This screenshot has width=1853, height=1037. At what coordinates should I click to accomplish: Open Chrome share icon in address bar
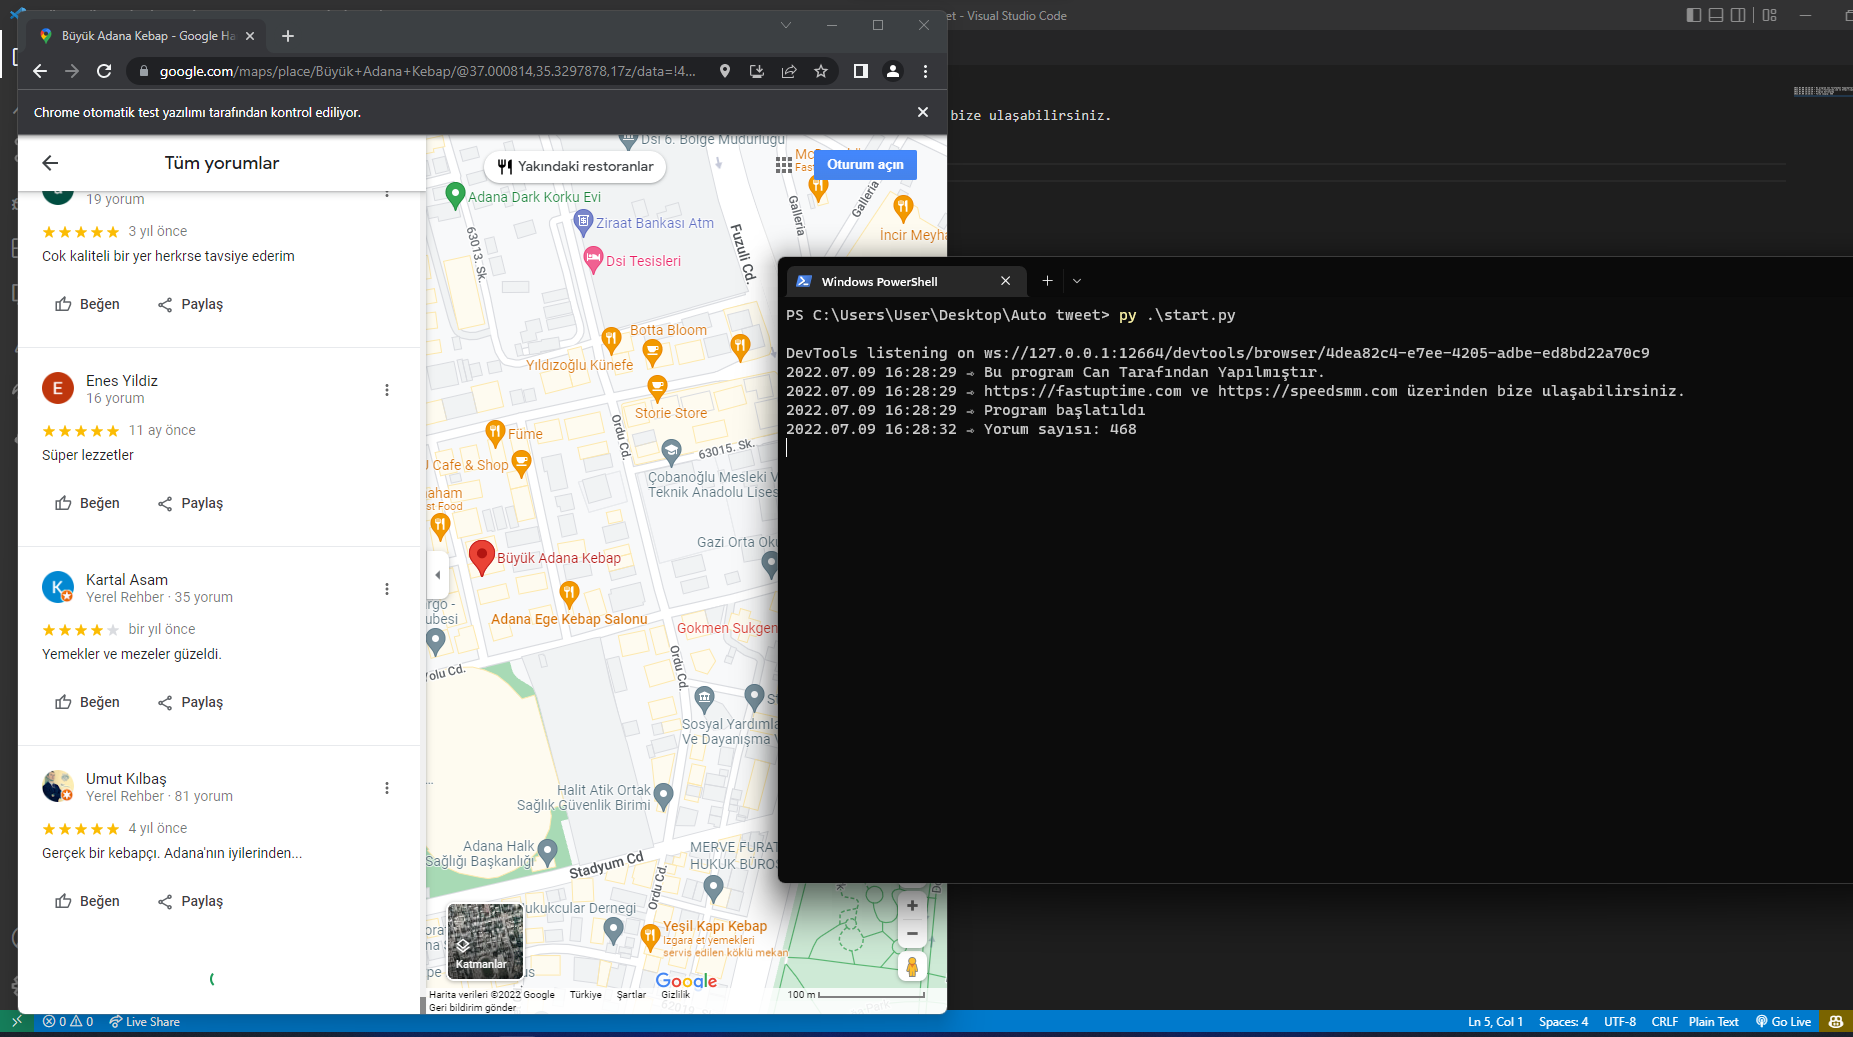[789, 71]
